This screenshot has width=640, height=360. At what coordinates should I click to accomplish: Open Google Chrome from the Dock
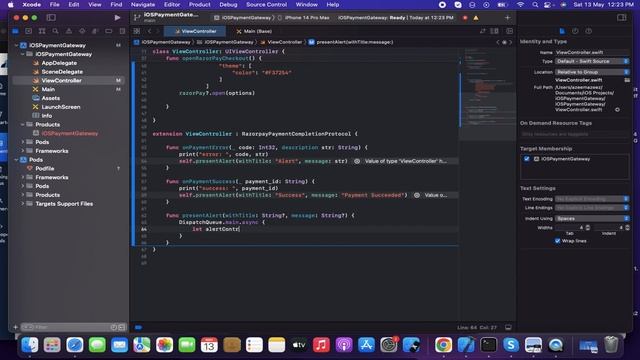point(443,345)
